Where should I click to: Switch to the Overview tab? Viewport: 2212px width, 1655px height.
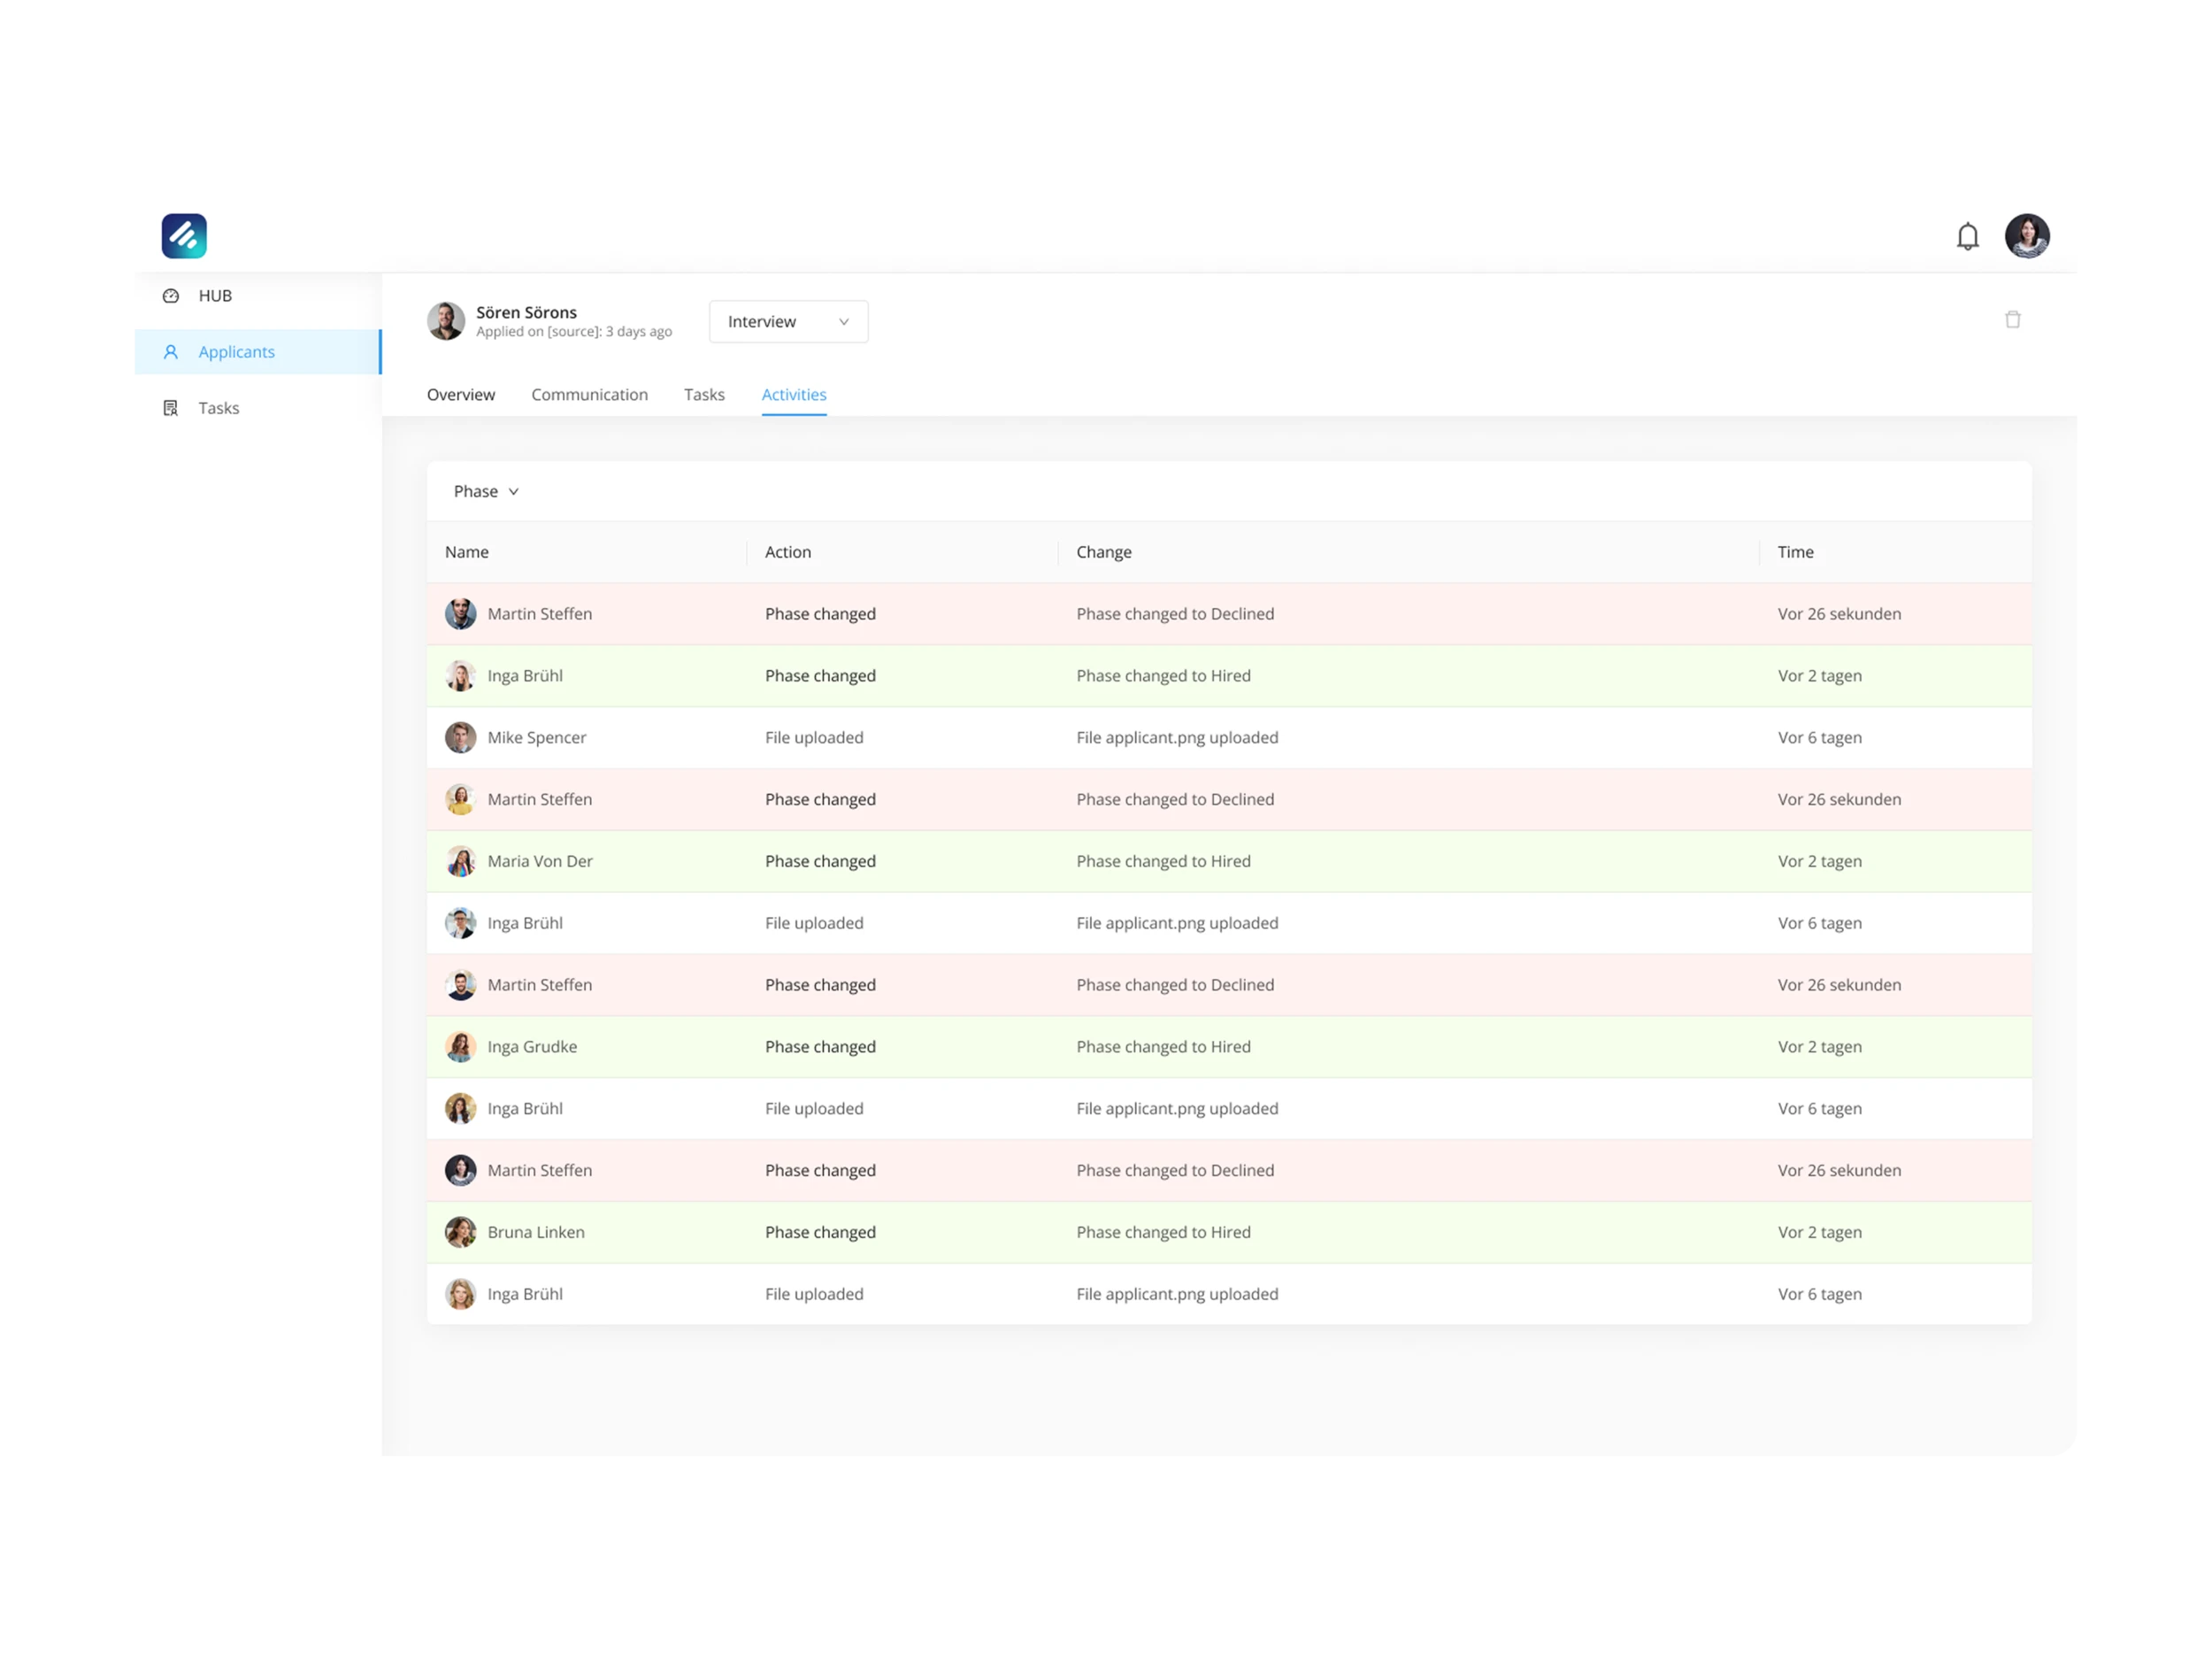pos(461,394)
